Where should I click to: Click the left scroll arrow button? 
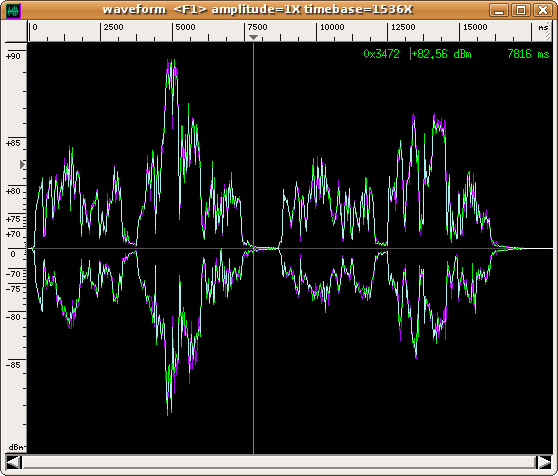[14, 462]
